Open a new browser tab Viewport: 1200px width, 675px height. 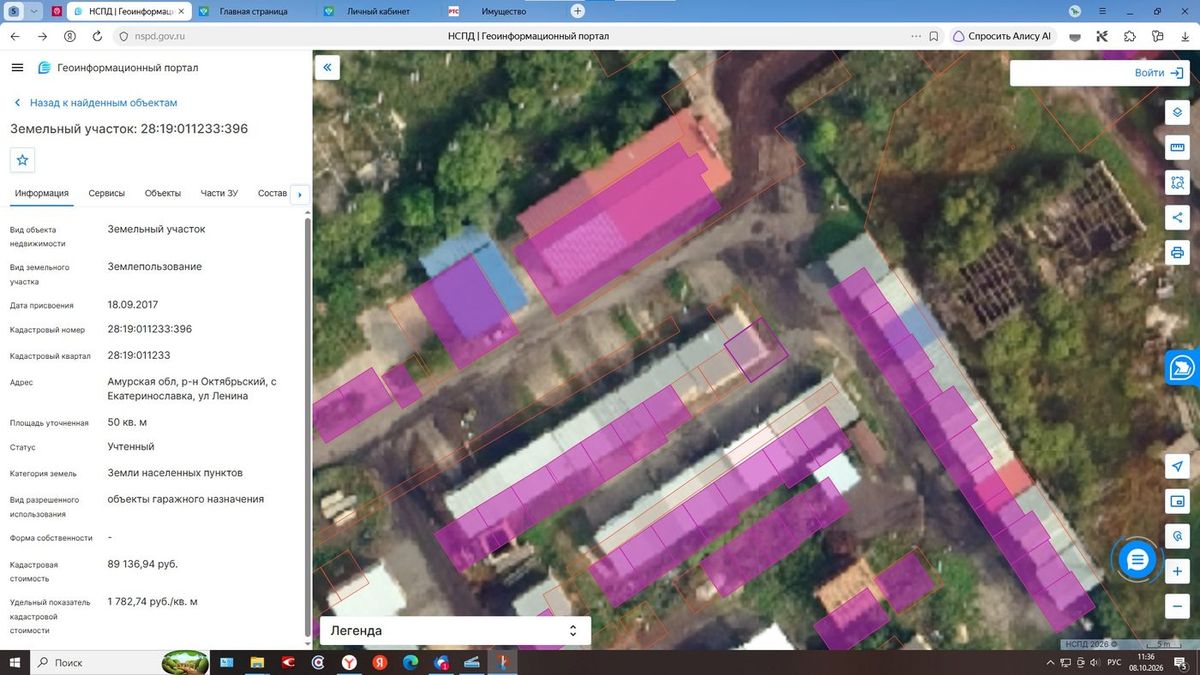(577, 11)
